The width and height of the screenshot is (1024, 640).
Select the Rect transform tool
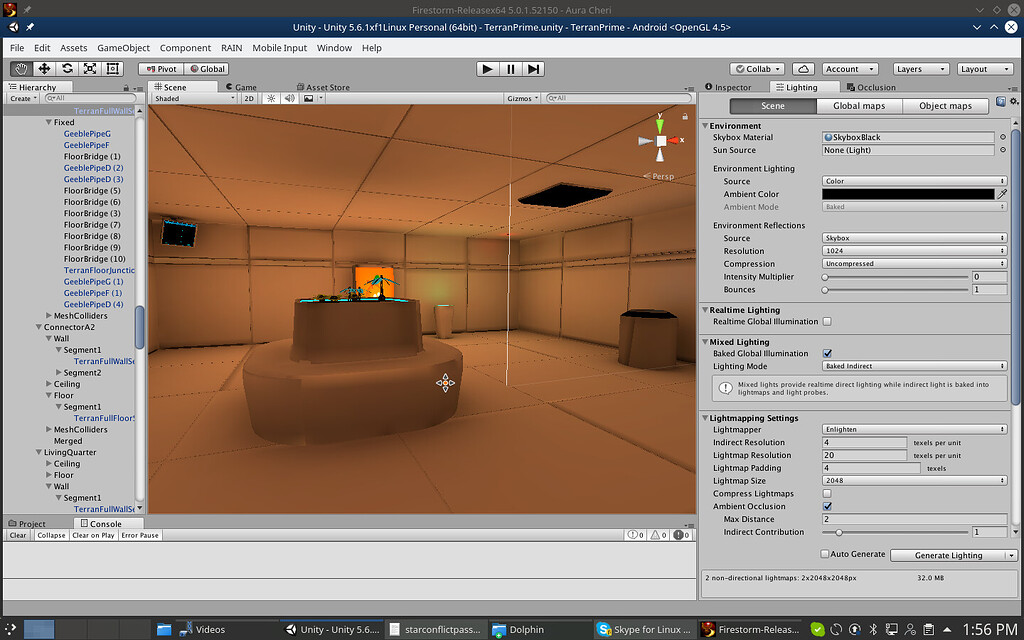click(x=112, y=68)
